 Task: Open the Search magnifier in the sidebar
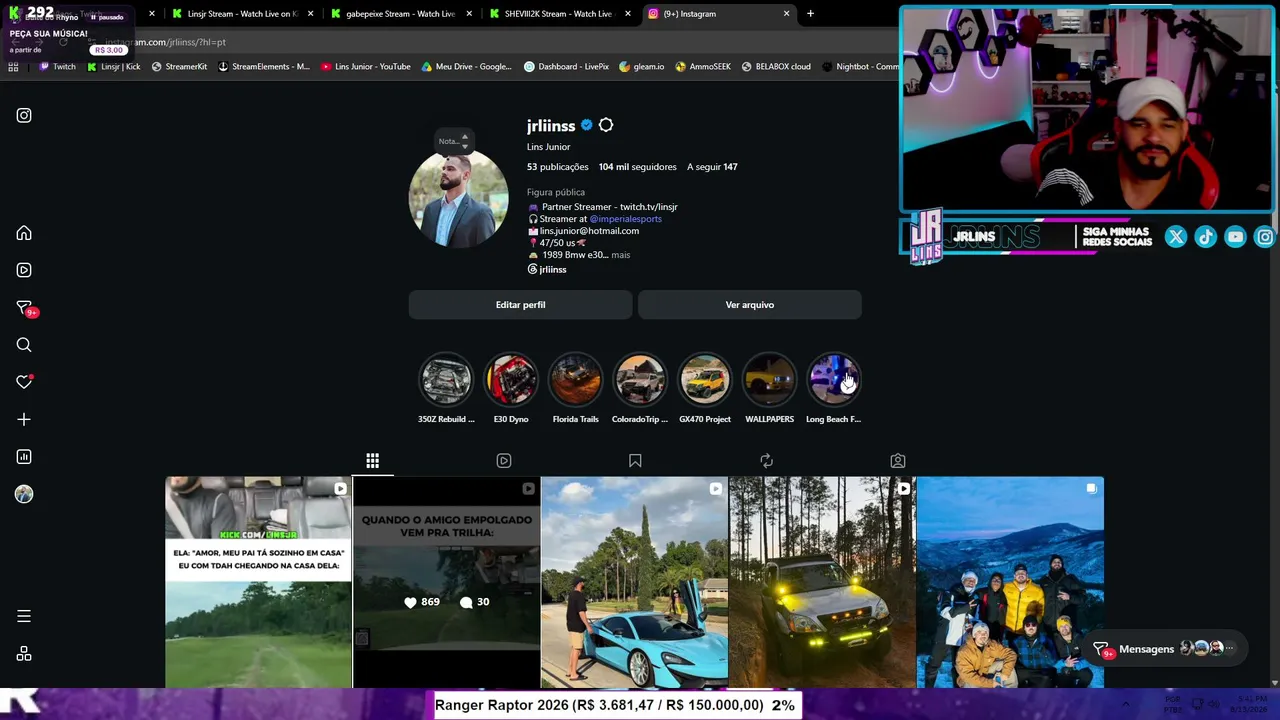tap(24, 345)
